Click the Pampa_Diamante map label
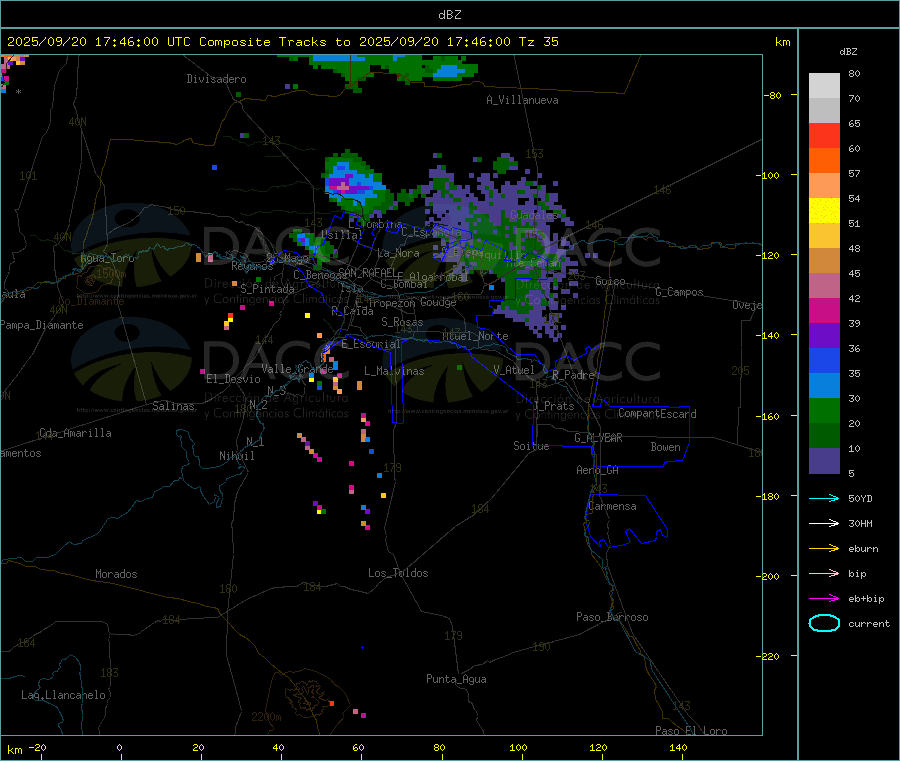 [41, 325]
